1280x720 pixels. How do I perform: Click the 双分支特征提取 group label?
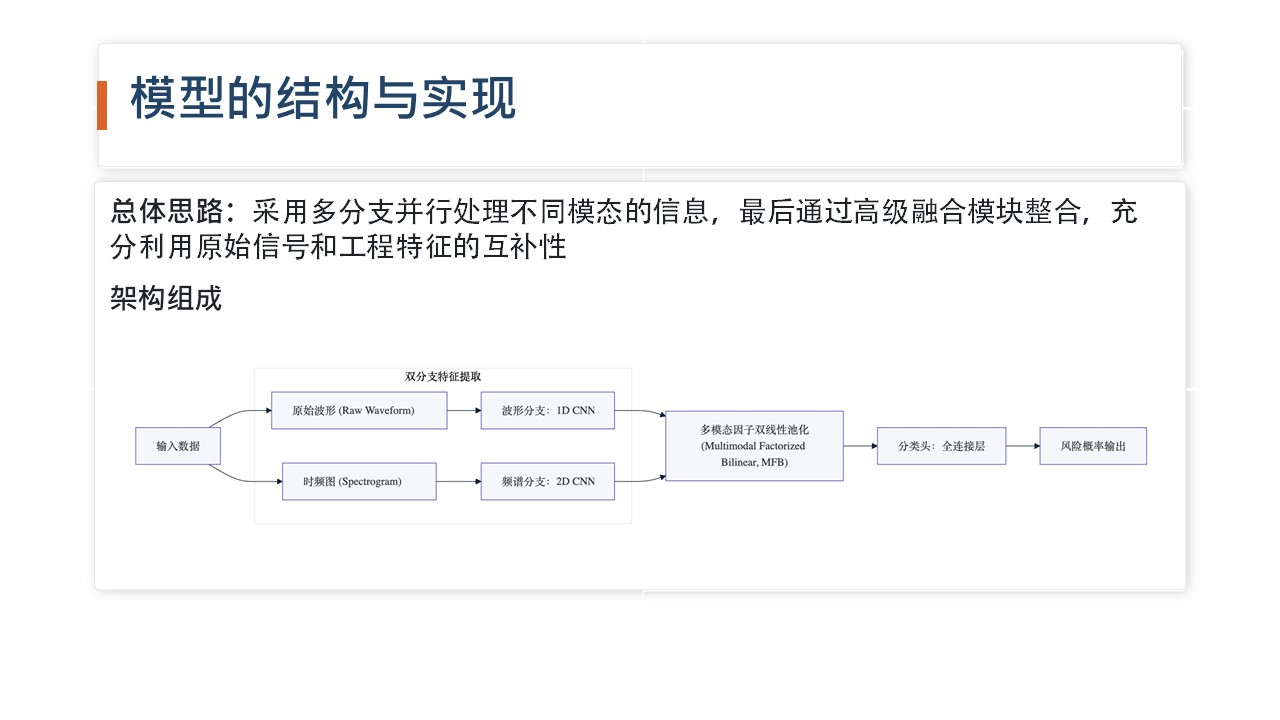click(443, 377)
